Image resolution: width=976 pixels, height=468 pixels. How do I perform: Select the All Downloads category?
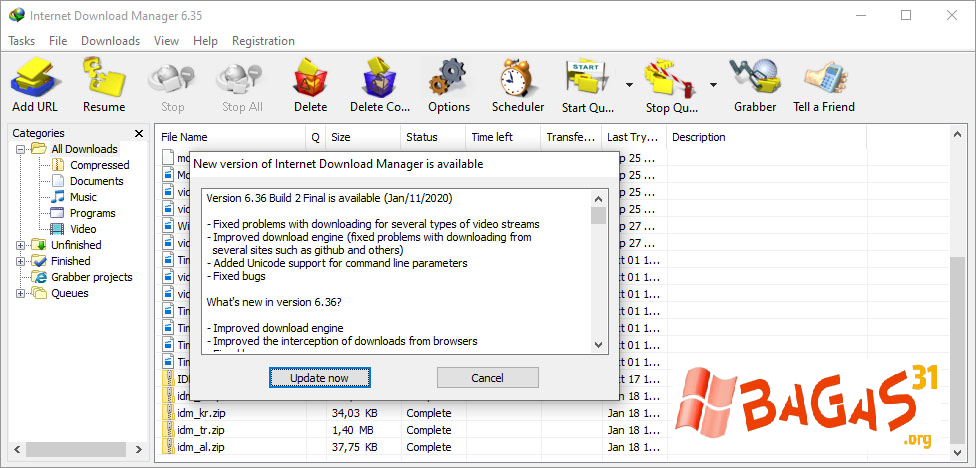coord(84,149)
